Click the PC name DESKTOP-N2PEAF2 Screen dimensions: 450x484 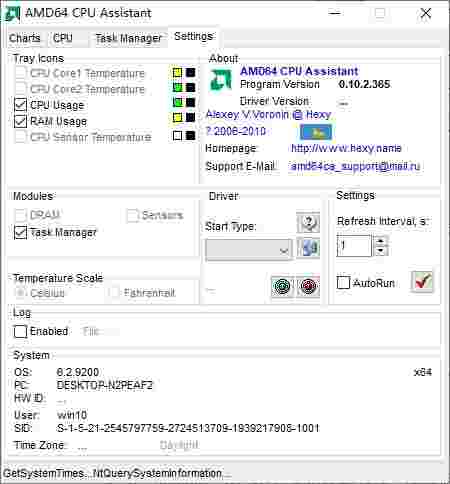pyautogui.click(x=105, y=385)
